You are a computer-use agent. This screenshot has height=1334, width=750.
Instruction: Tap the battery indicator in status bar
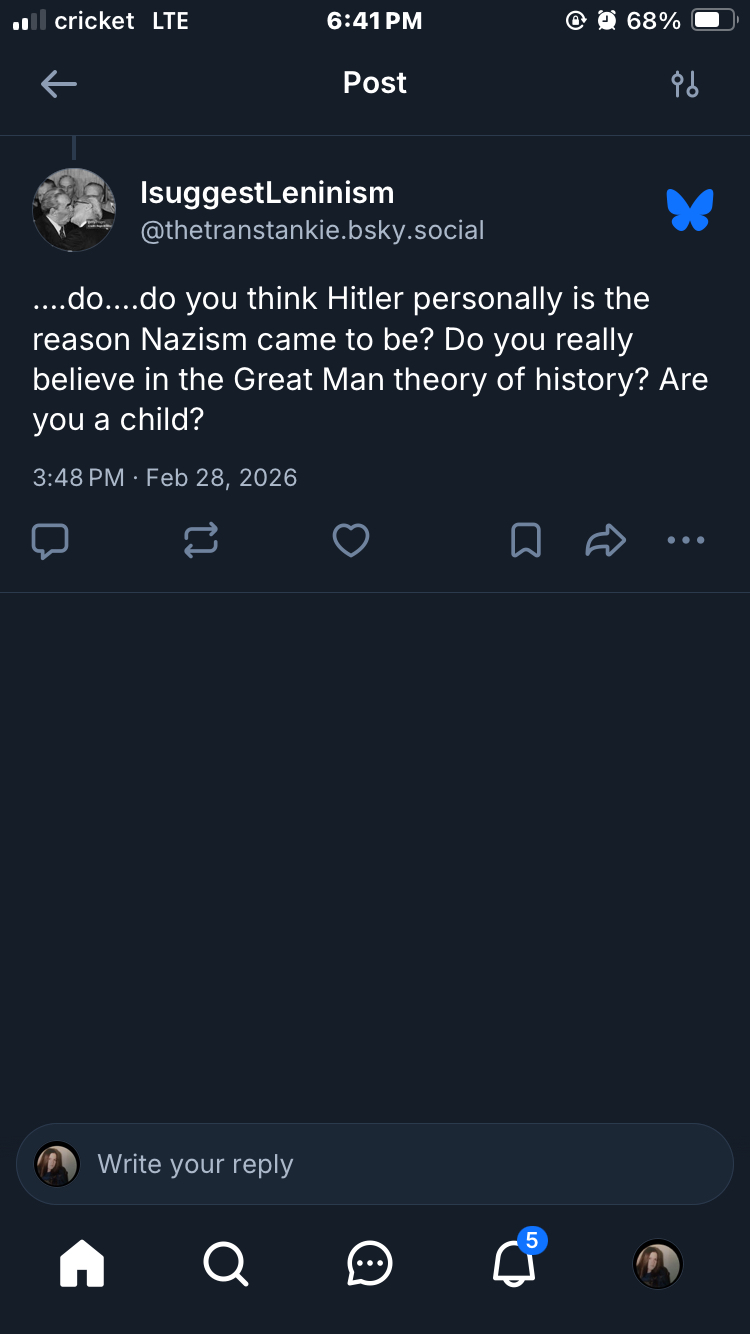click(x=714, y=21)
